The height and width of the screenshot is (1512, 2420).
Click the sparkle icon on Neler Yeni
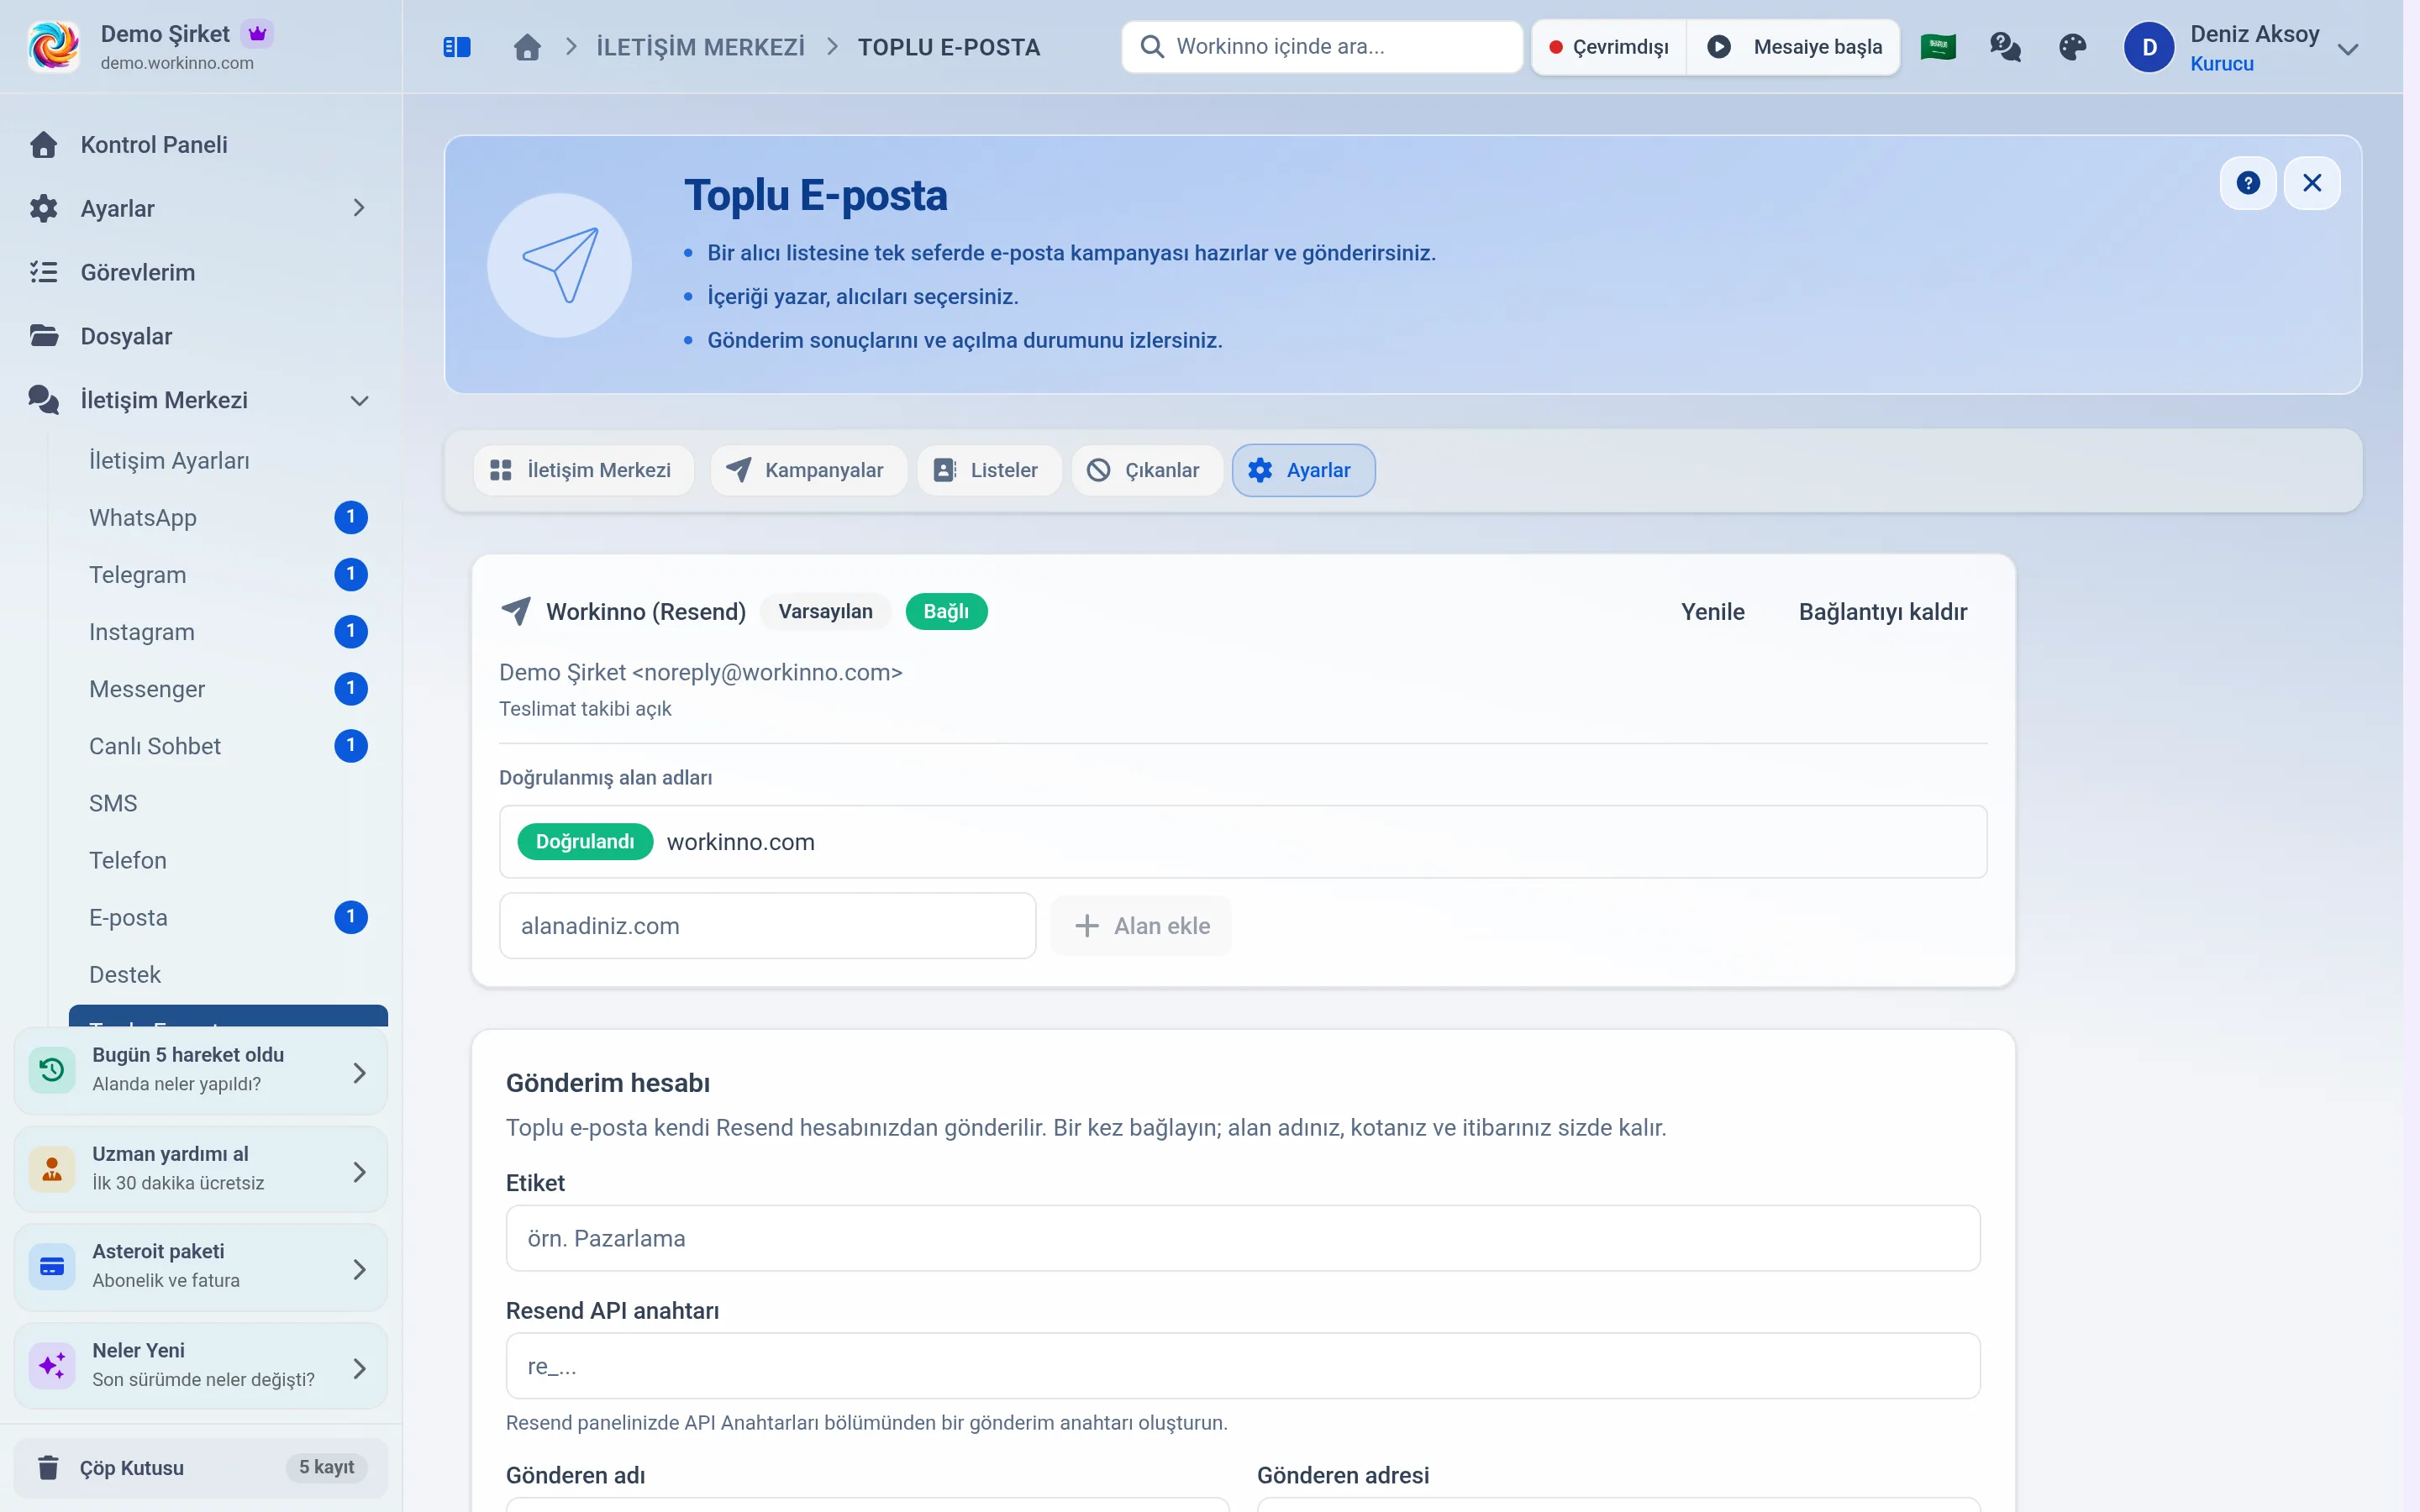52,1366
